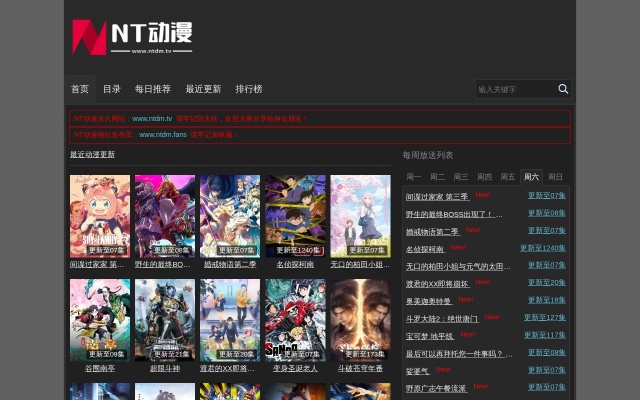Click the magnifying glass search icon
Screen dimensions: 640x400
pyautogui.click(x=563, y=89)
